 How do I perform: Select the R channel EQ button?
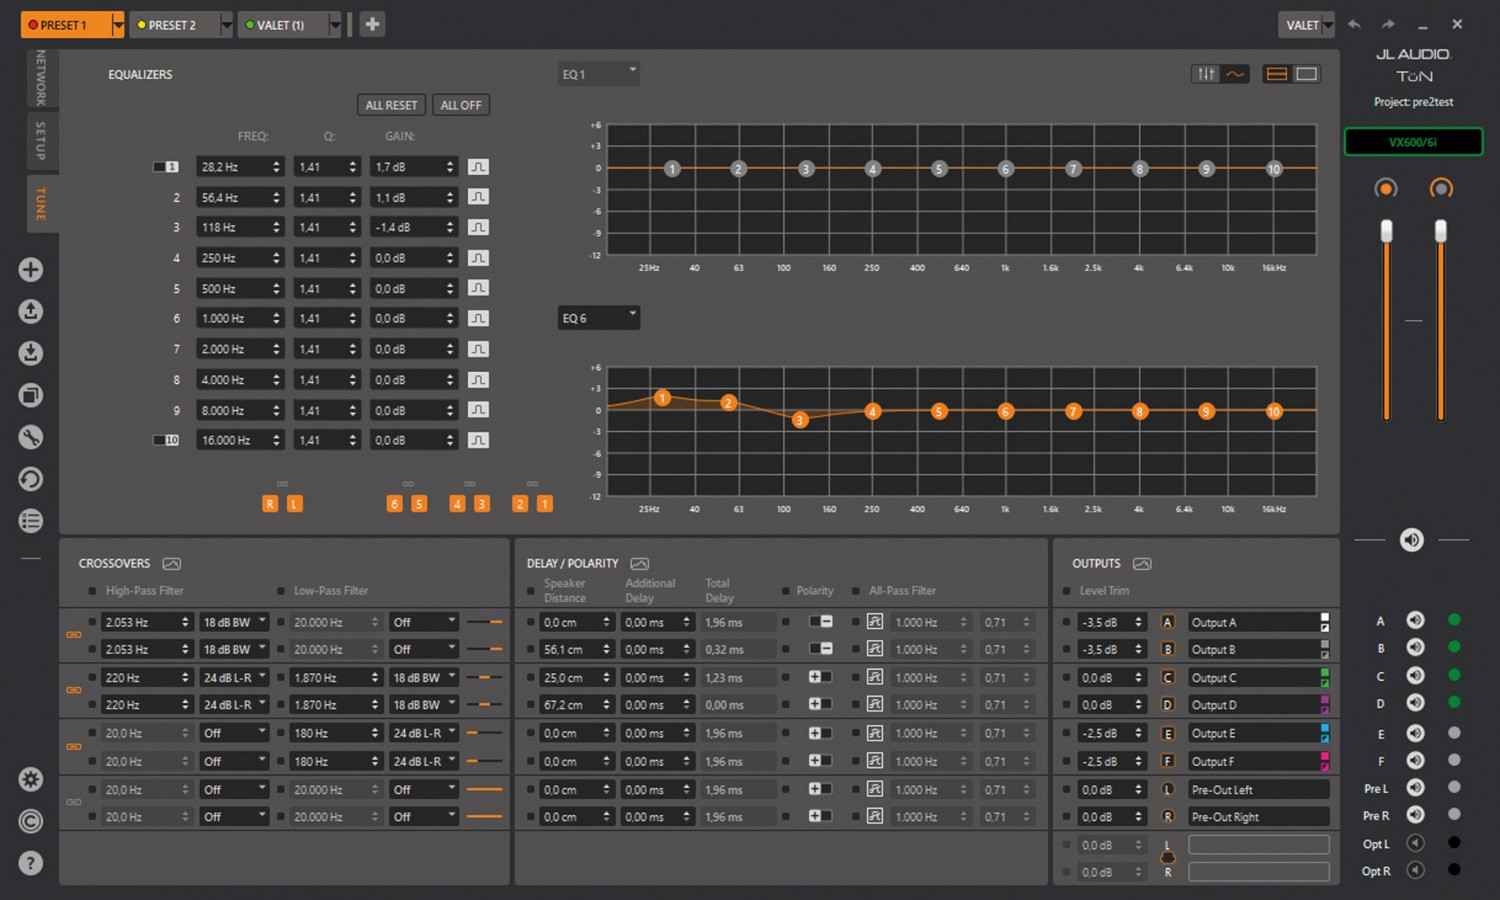tap(270, 504)
